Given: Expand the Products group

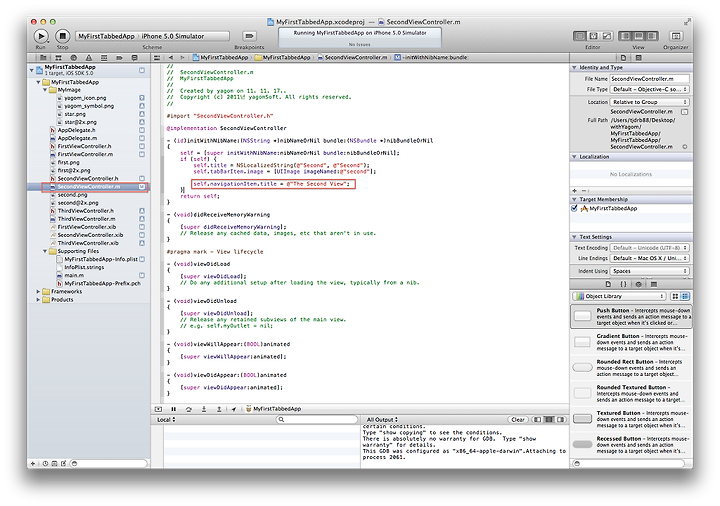Looking at the screenshot, I should (x=38, y=299).
